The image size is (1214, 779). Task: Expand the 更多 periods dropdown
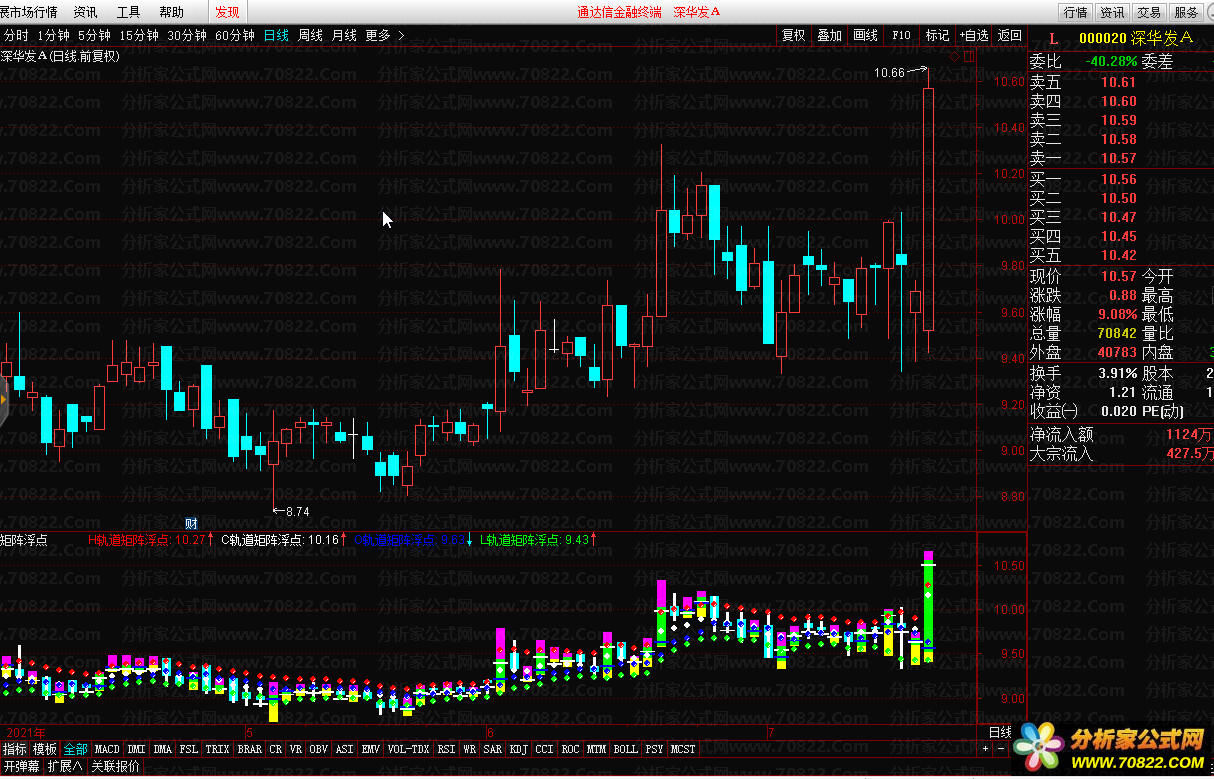385,36
